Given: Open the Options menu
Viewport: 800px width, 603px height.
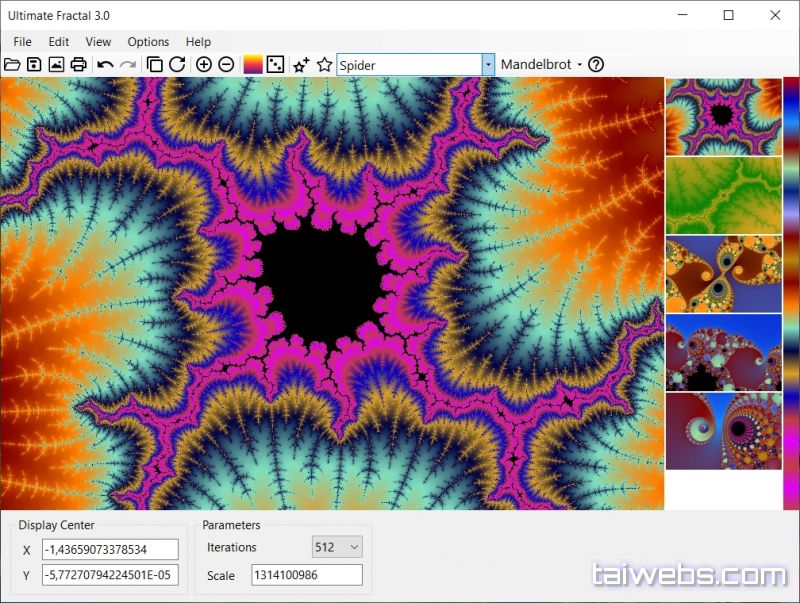Looking at the screenshot, I should [x=148, y=42].
